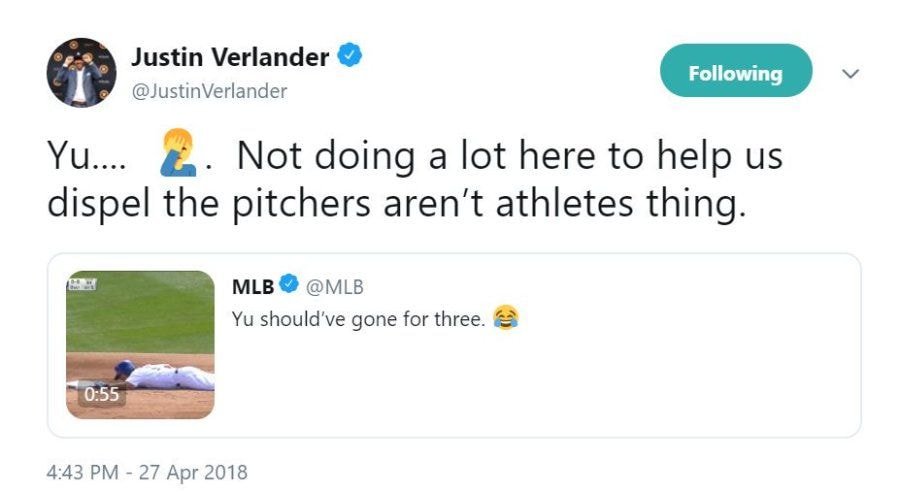Click the "Yu...." opening of the tweet
Screen dimensions: 900x492
coord(84,158)
